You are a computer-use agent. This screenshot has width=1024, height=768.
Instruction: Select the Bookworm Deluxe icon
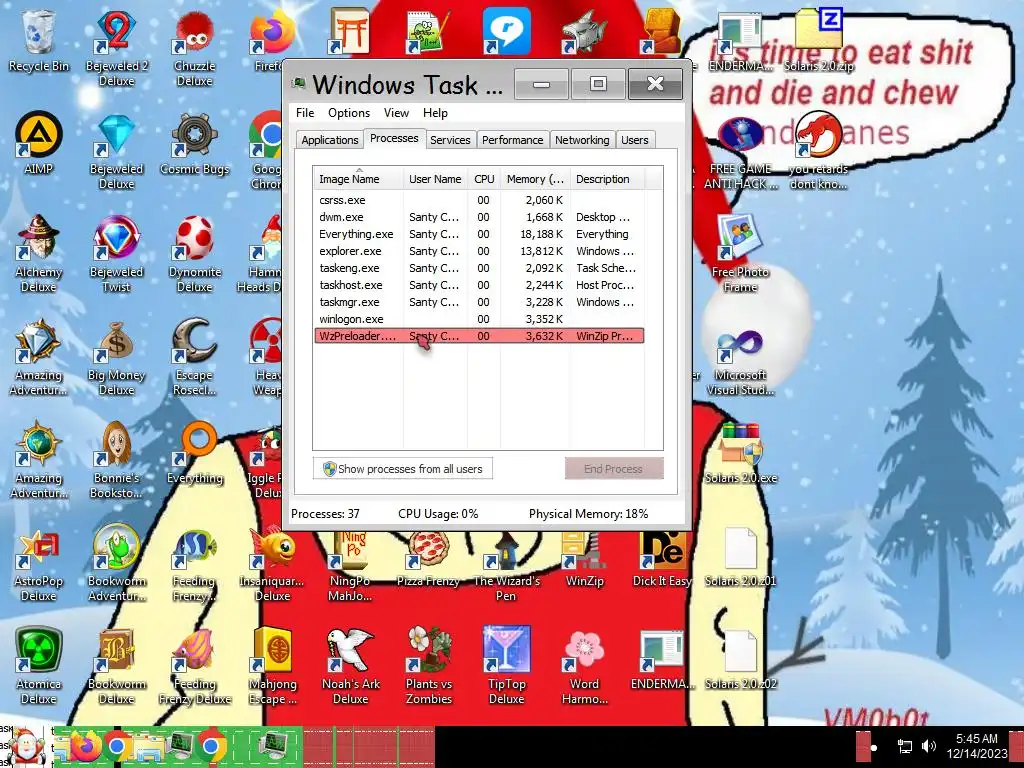[116, 667]
